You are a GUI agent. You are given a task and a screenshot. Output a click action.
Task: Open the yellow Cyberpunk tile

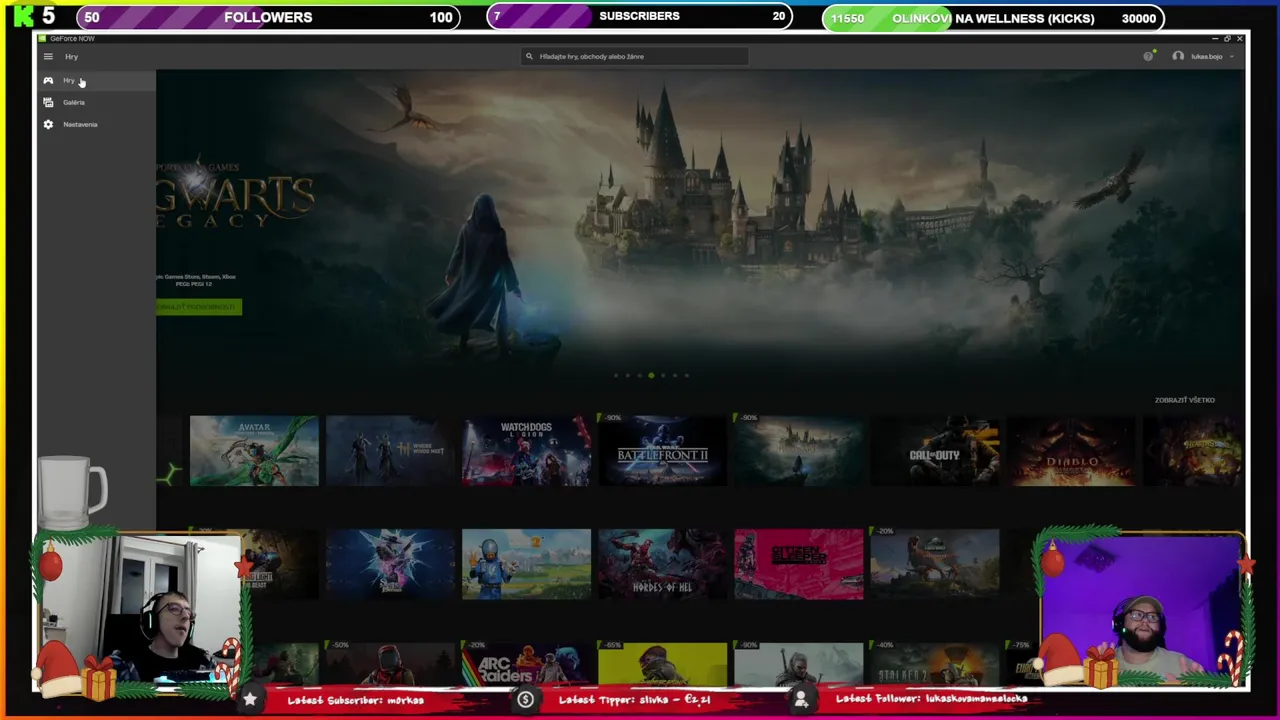(662, 665)
